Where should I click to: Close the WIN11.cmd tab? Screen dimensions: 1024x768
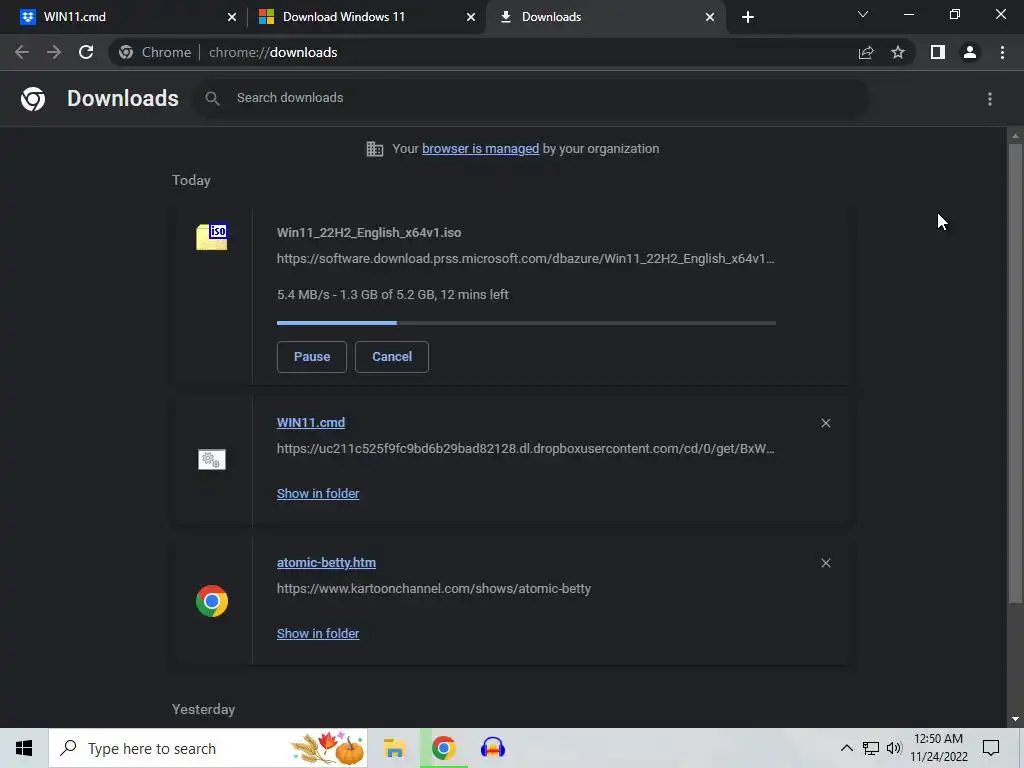[232, 17]
